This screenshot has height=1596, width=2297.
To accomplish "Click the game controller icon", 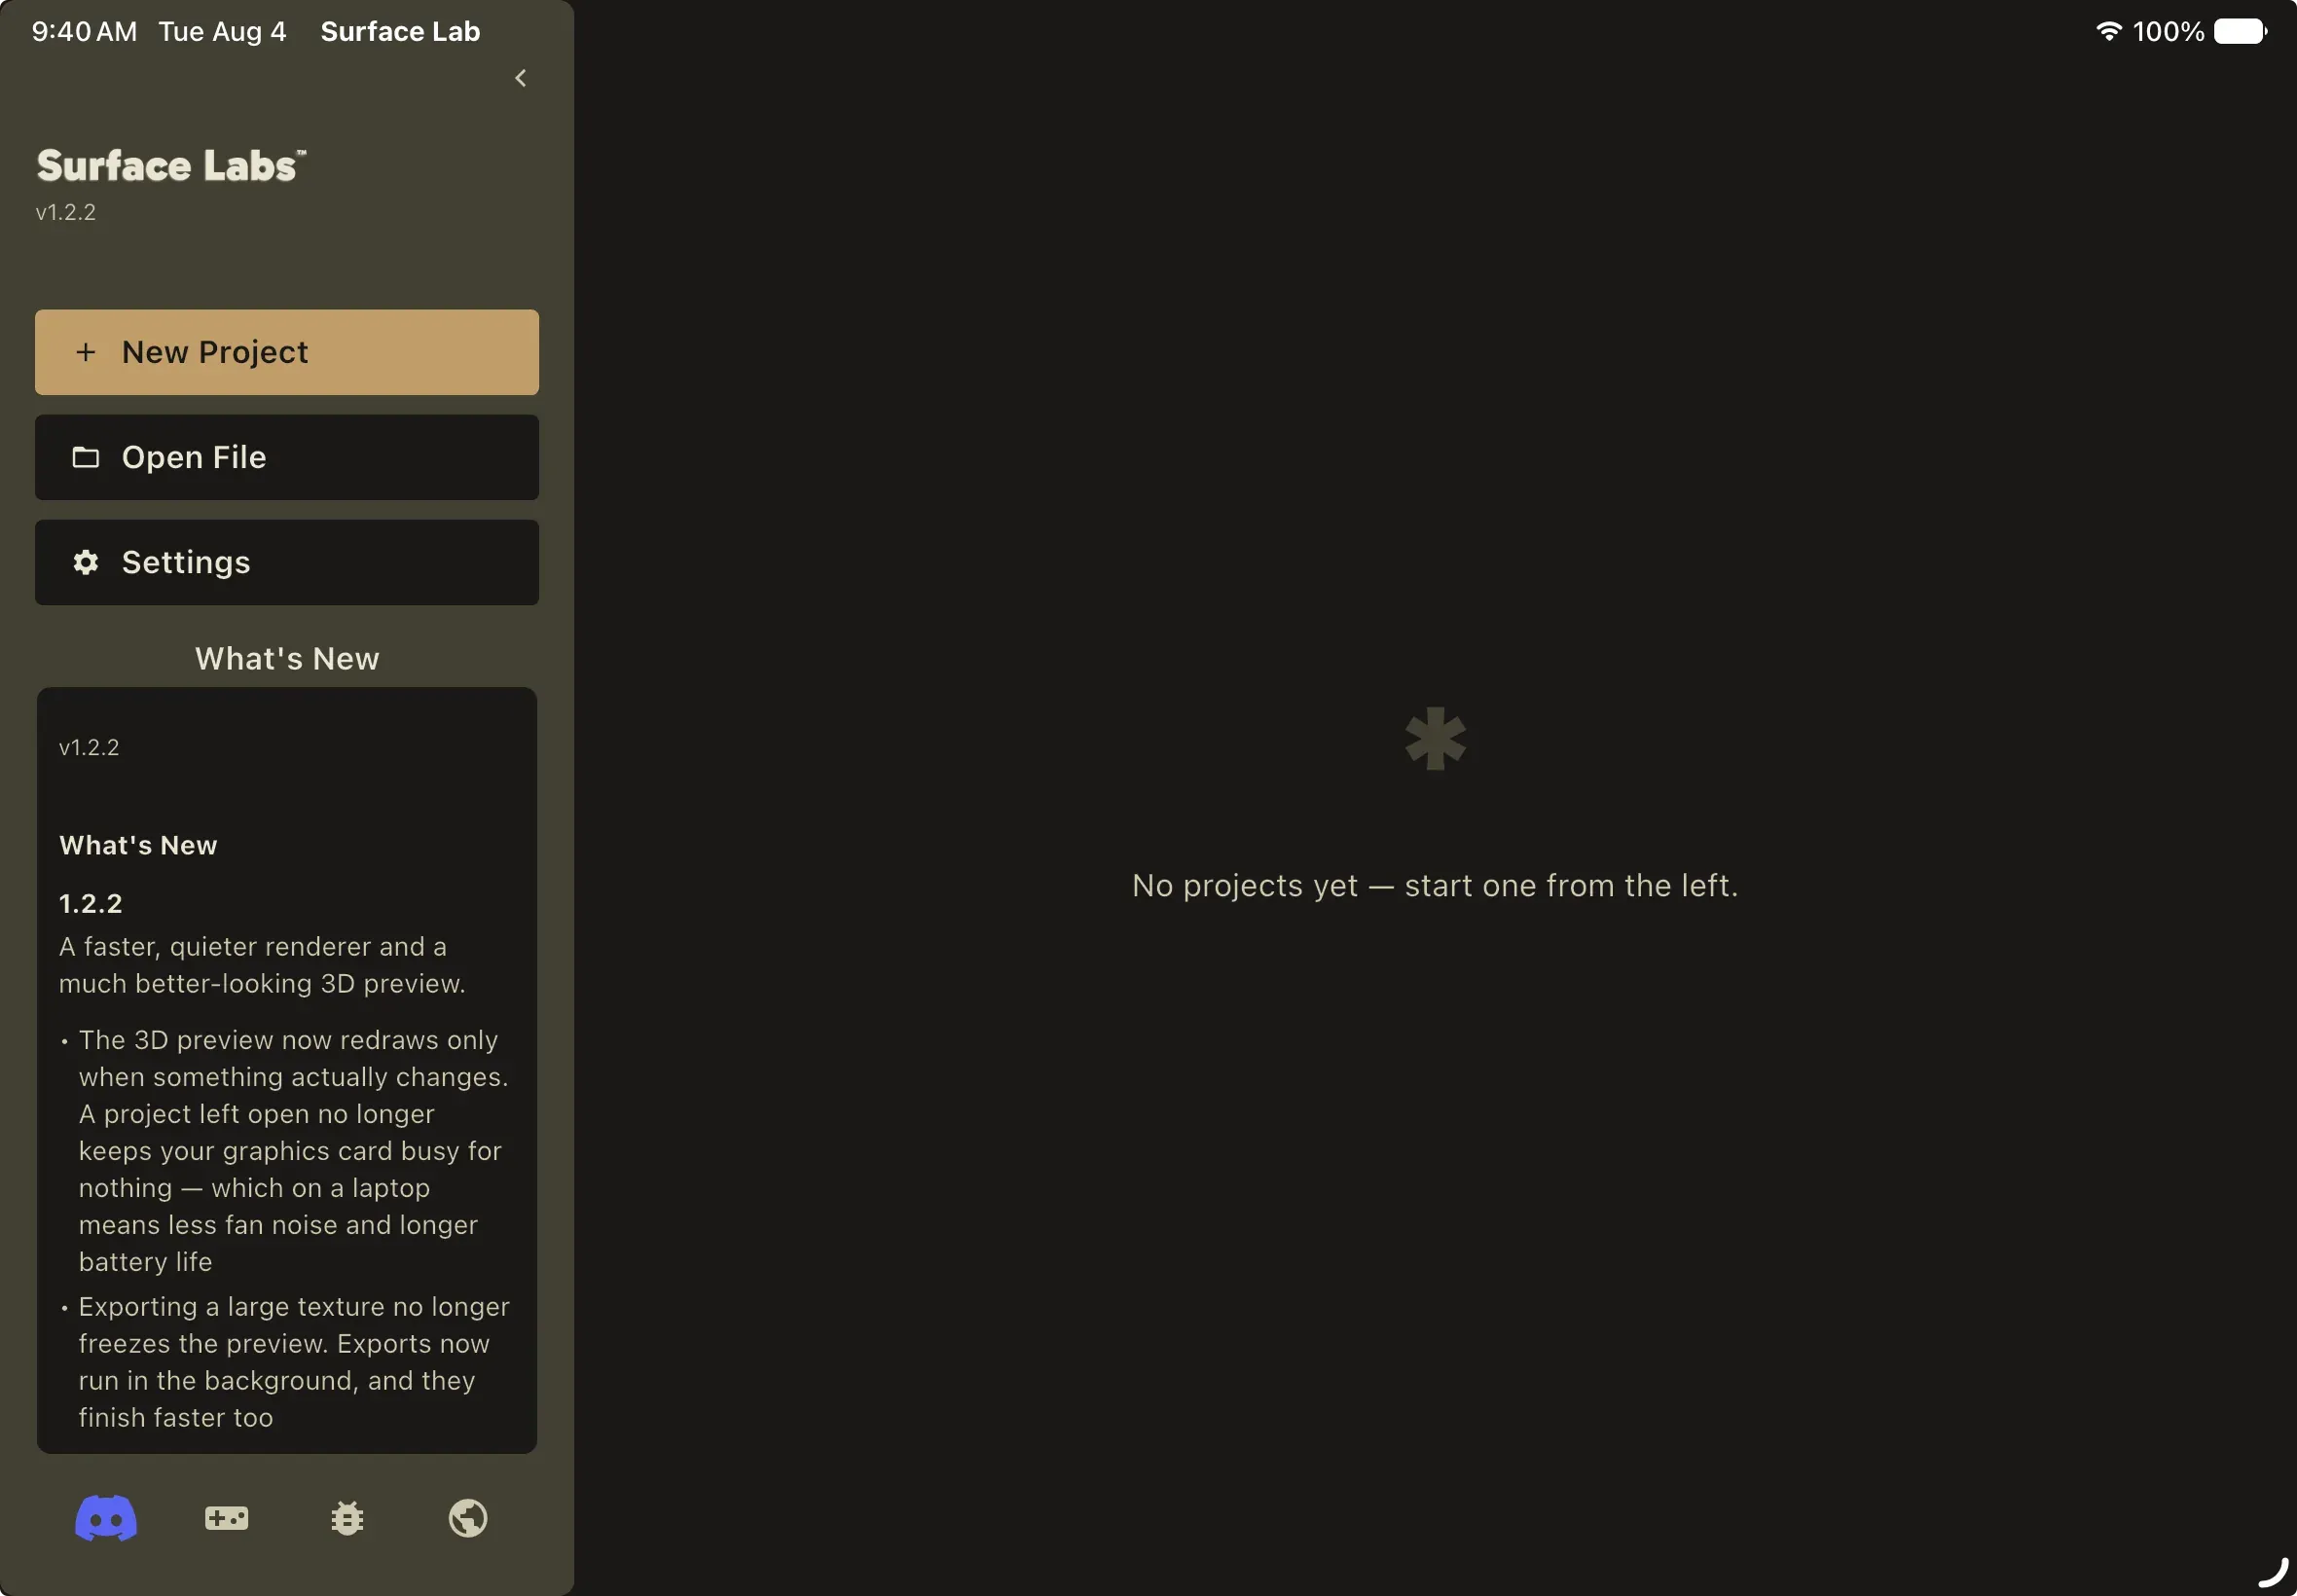I will [x=227, y=1518].
